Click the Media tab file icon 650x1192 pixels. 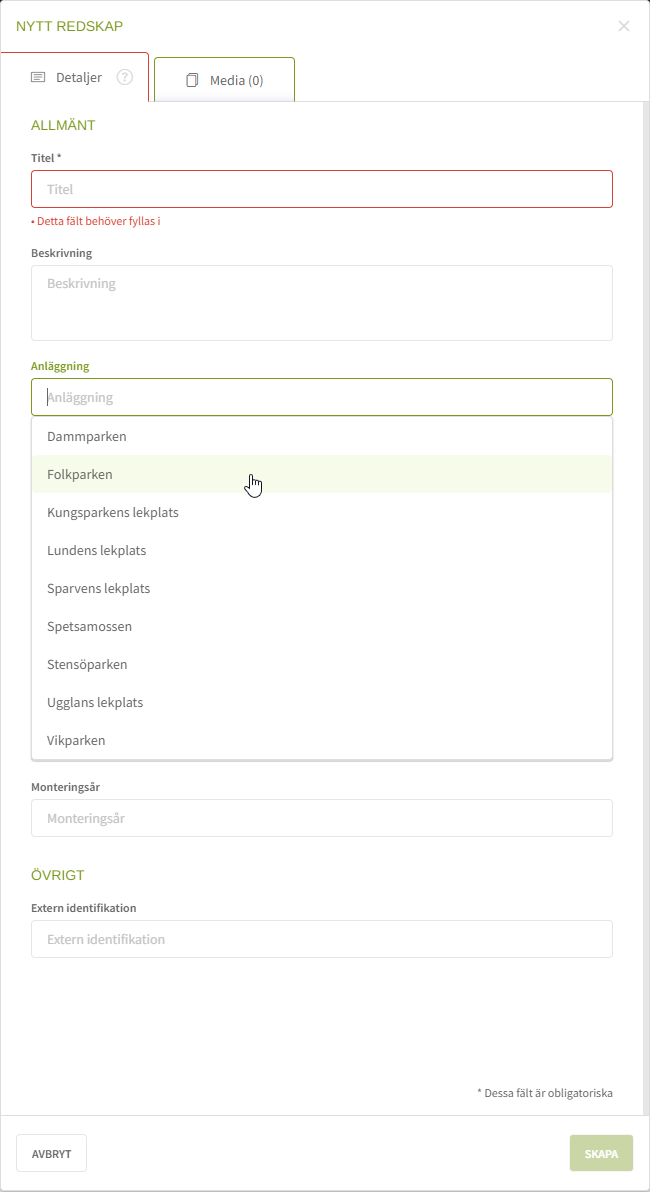coord(192,80)
